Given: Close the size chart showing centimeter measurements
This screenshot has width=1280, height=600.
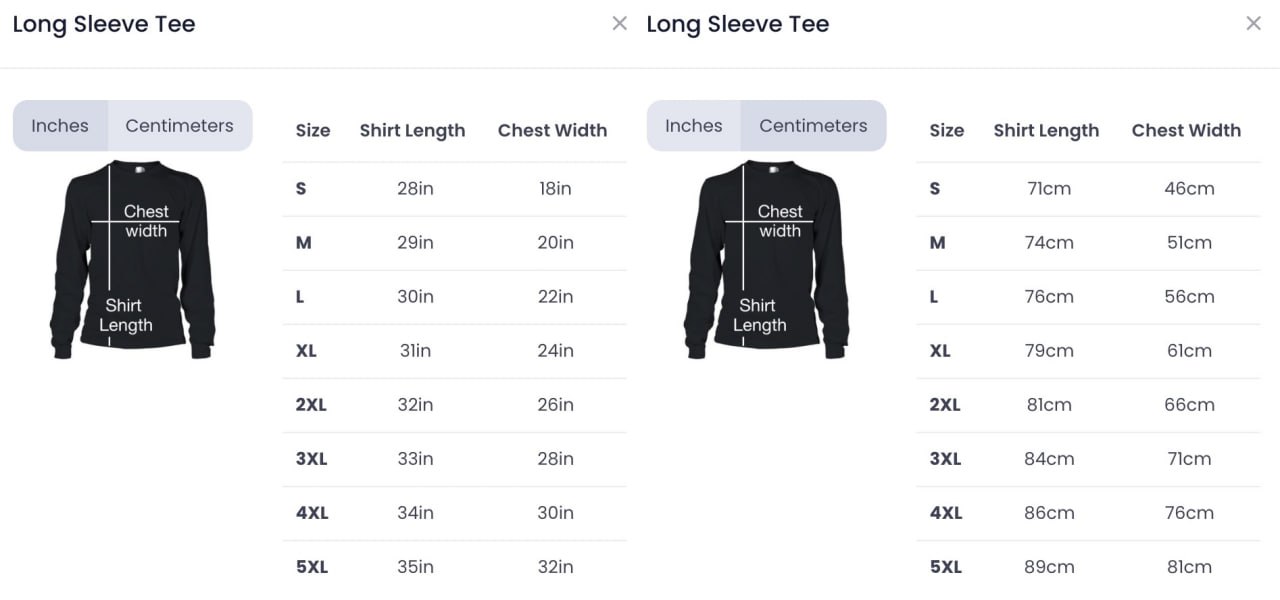Looking at the screenshot, I should pos(1253,24).
